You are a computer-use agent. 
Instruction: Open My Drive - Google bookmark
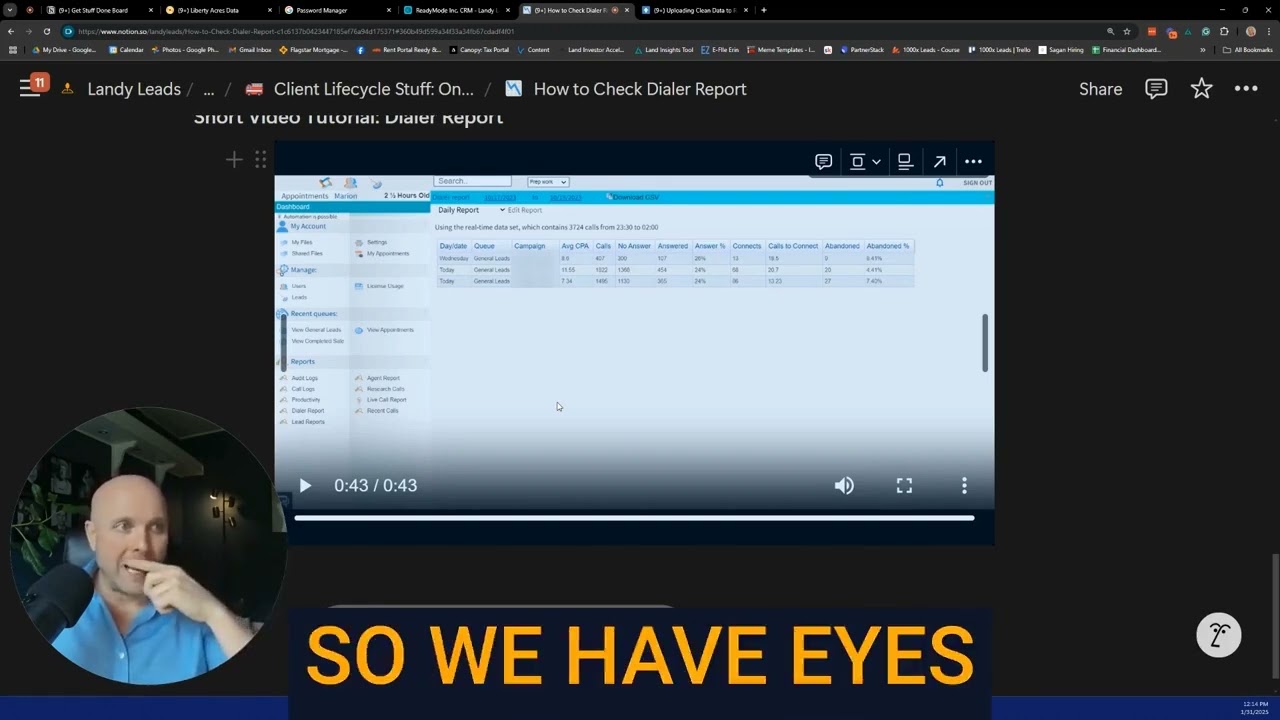coord(63,49)
